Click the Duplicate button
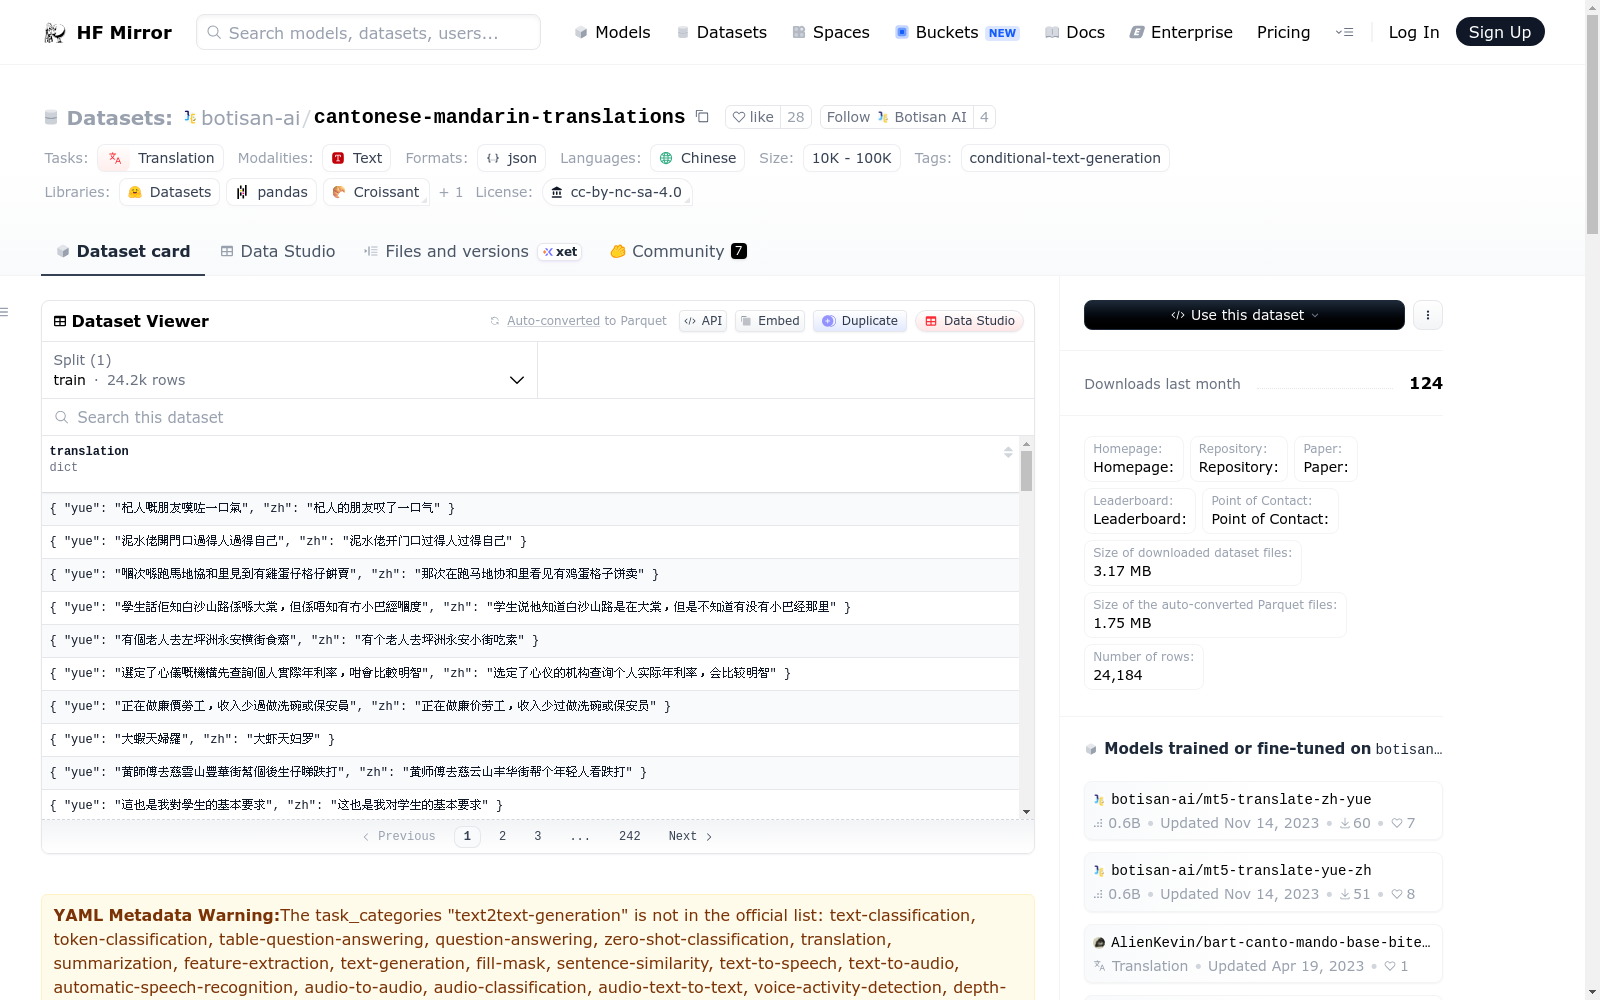The image size is (1600, 1000). click(x=860, y=321)
